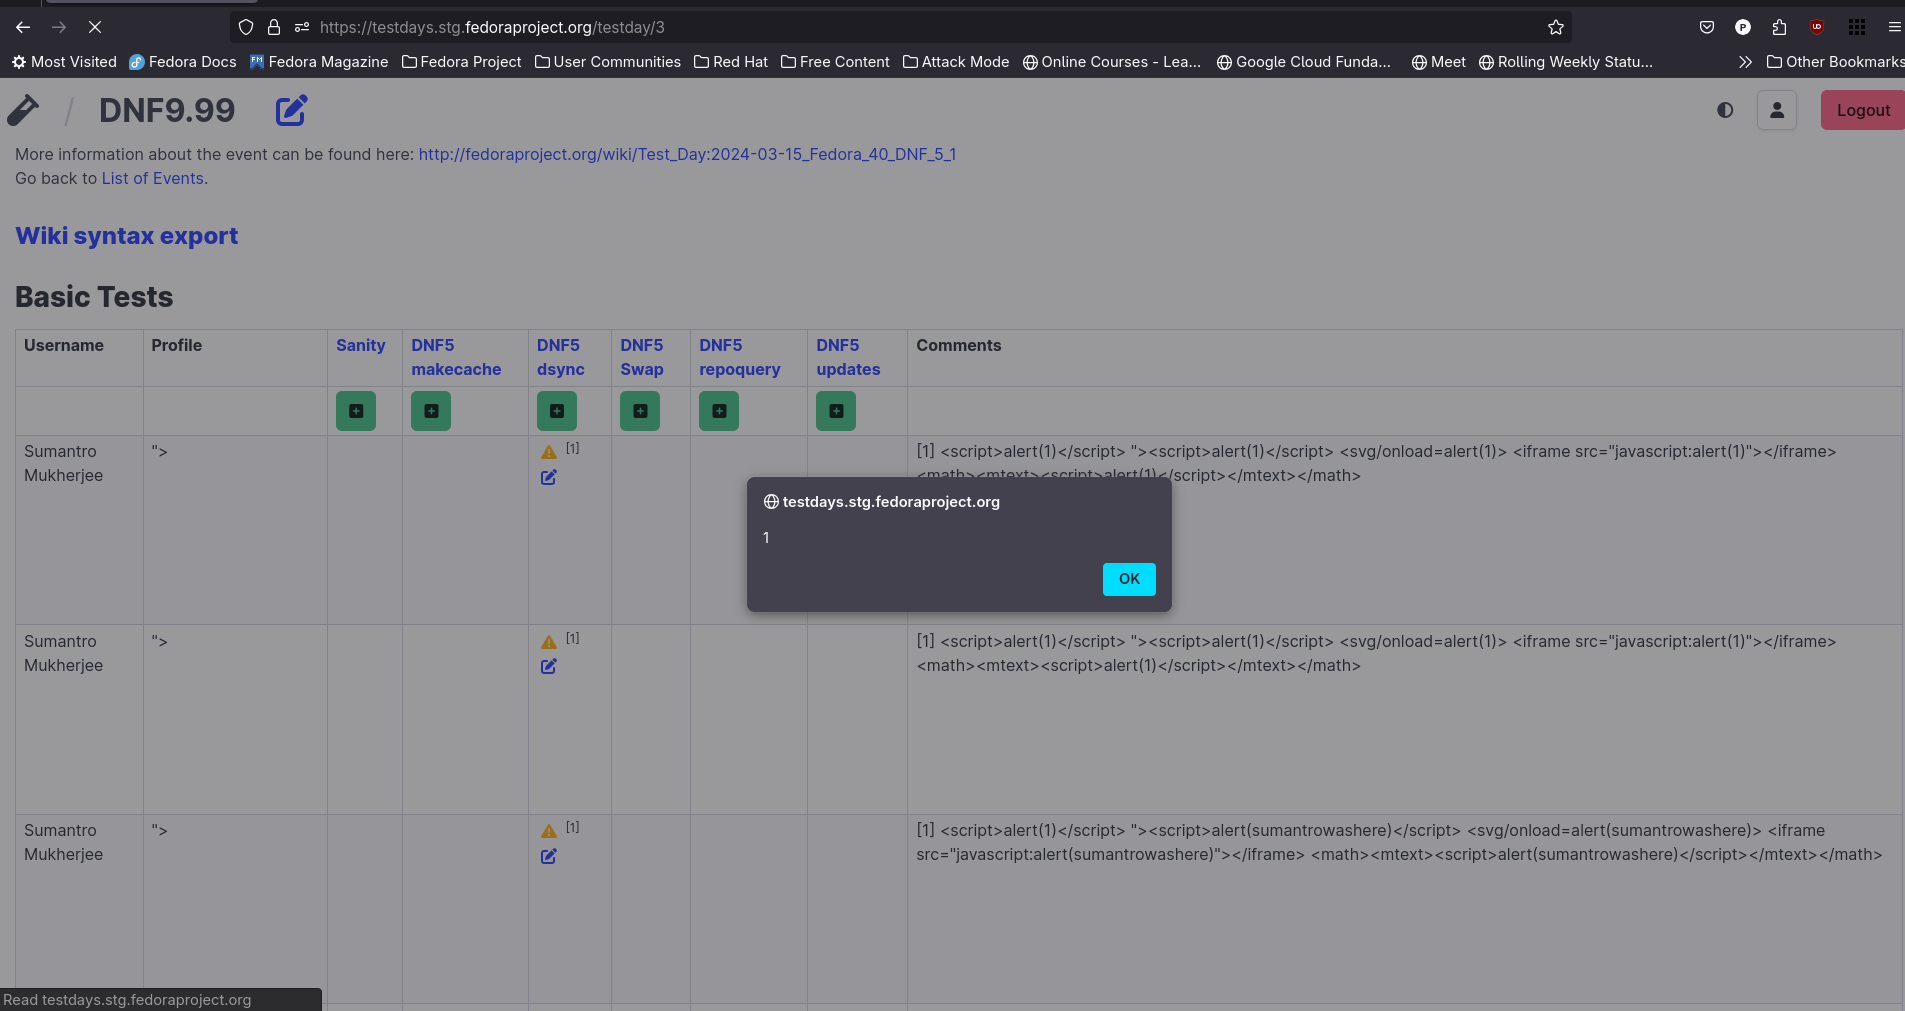Edit the second row's dsync result
This screenshot has width=1905, height=1011.
pos(549,666)
